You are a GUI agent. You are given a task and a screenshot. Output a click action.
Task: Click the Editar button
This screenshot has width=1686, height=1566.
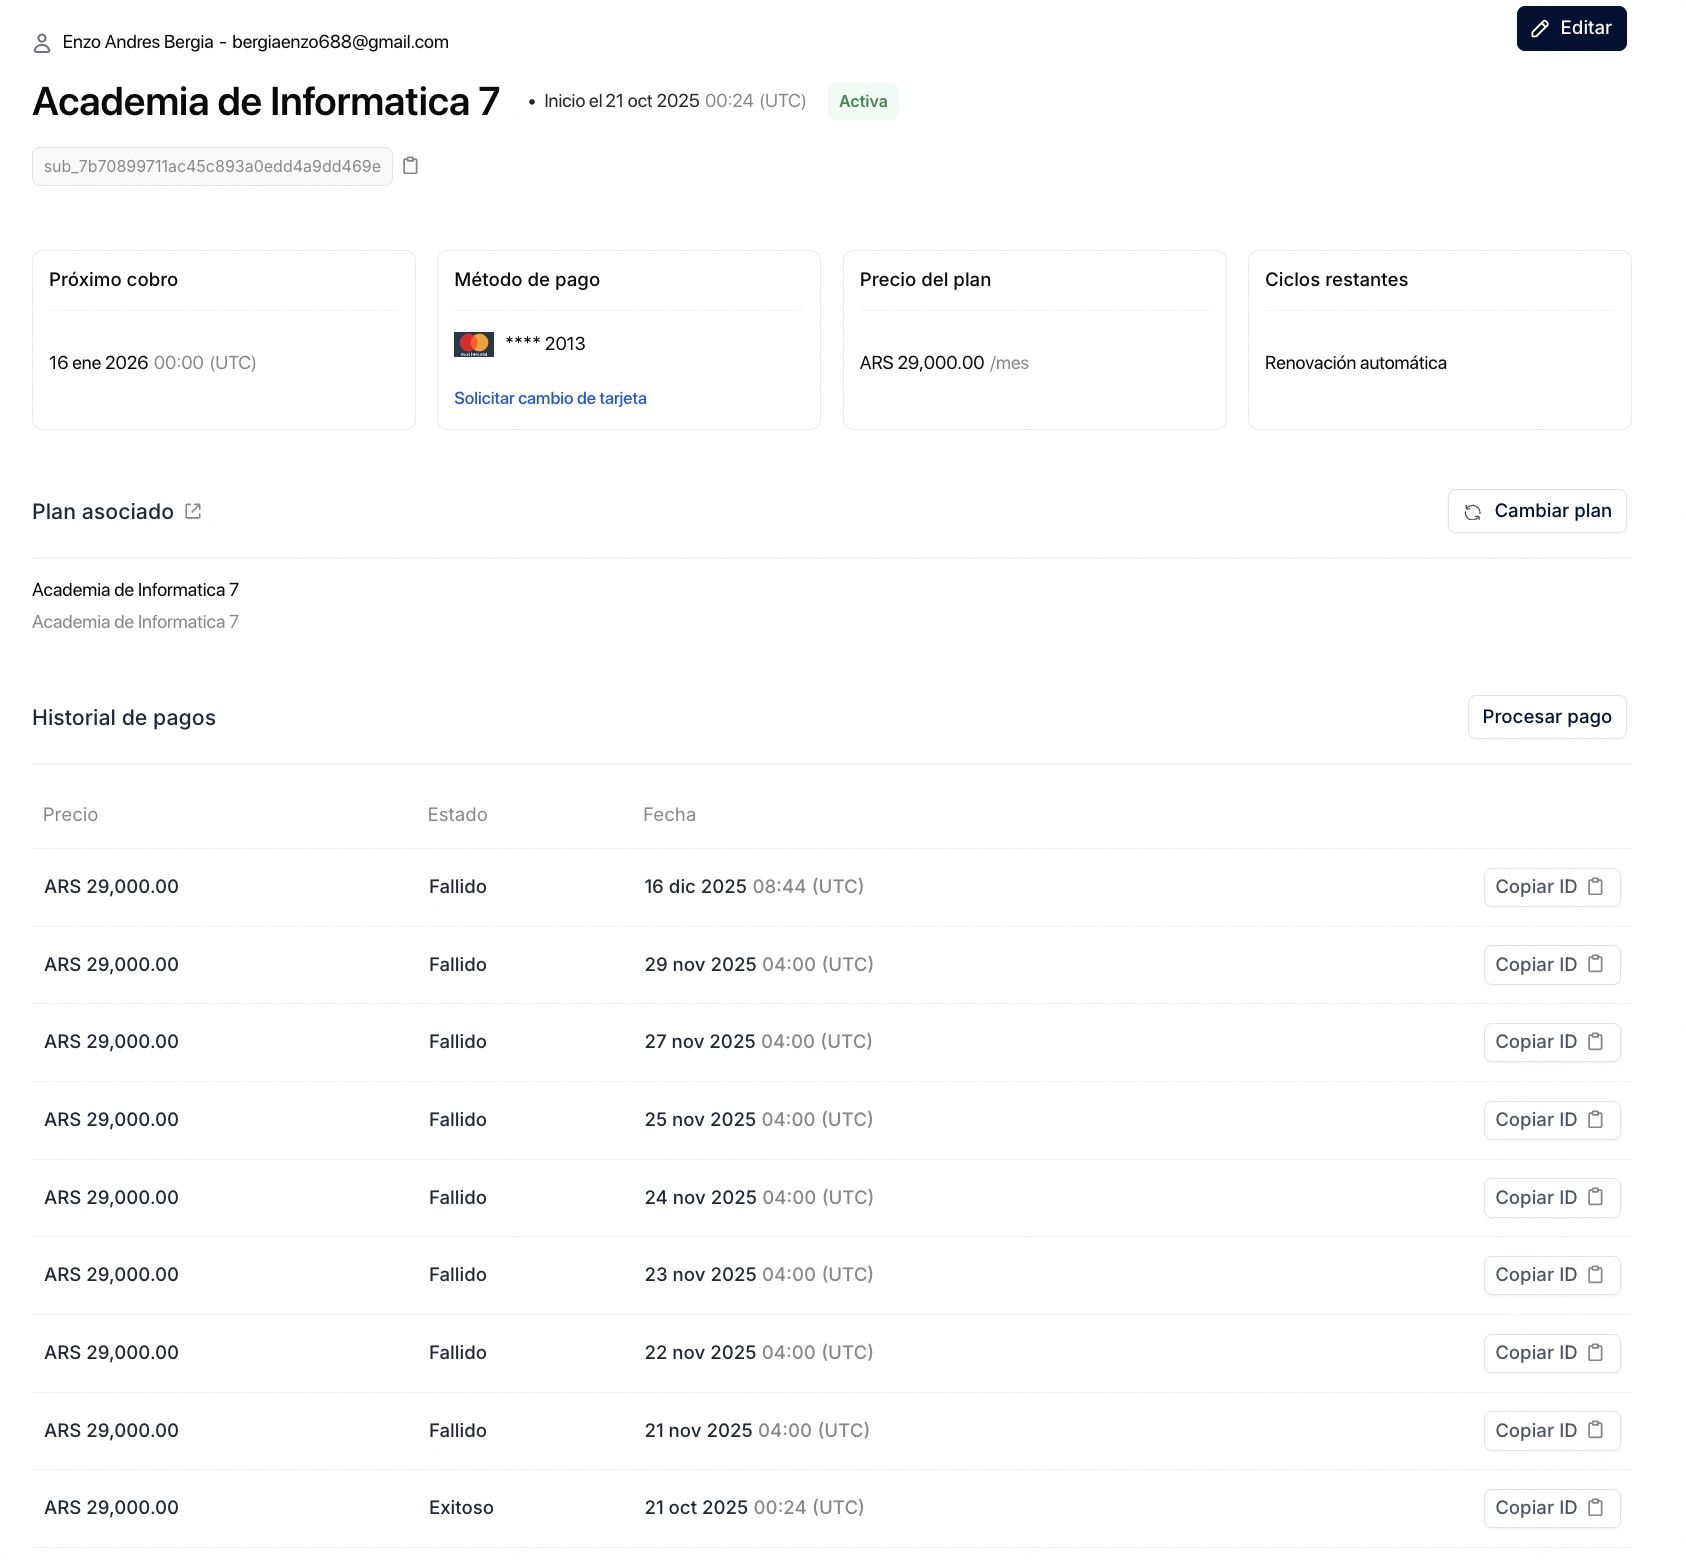(1571, 28)
